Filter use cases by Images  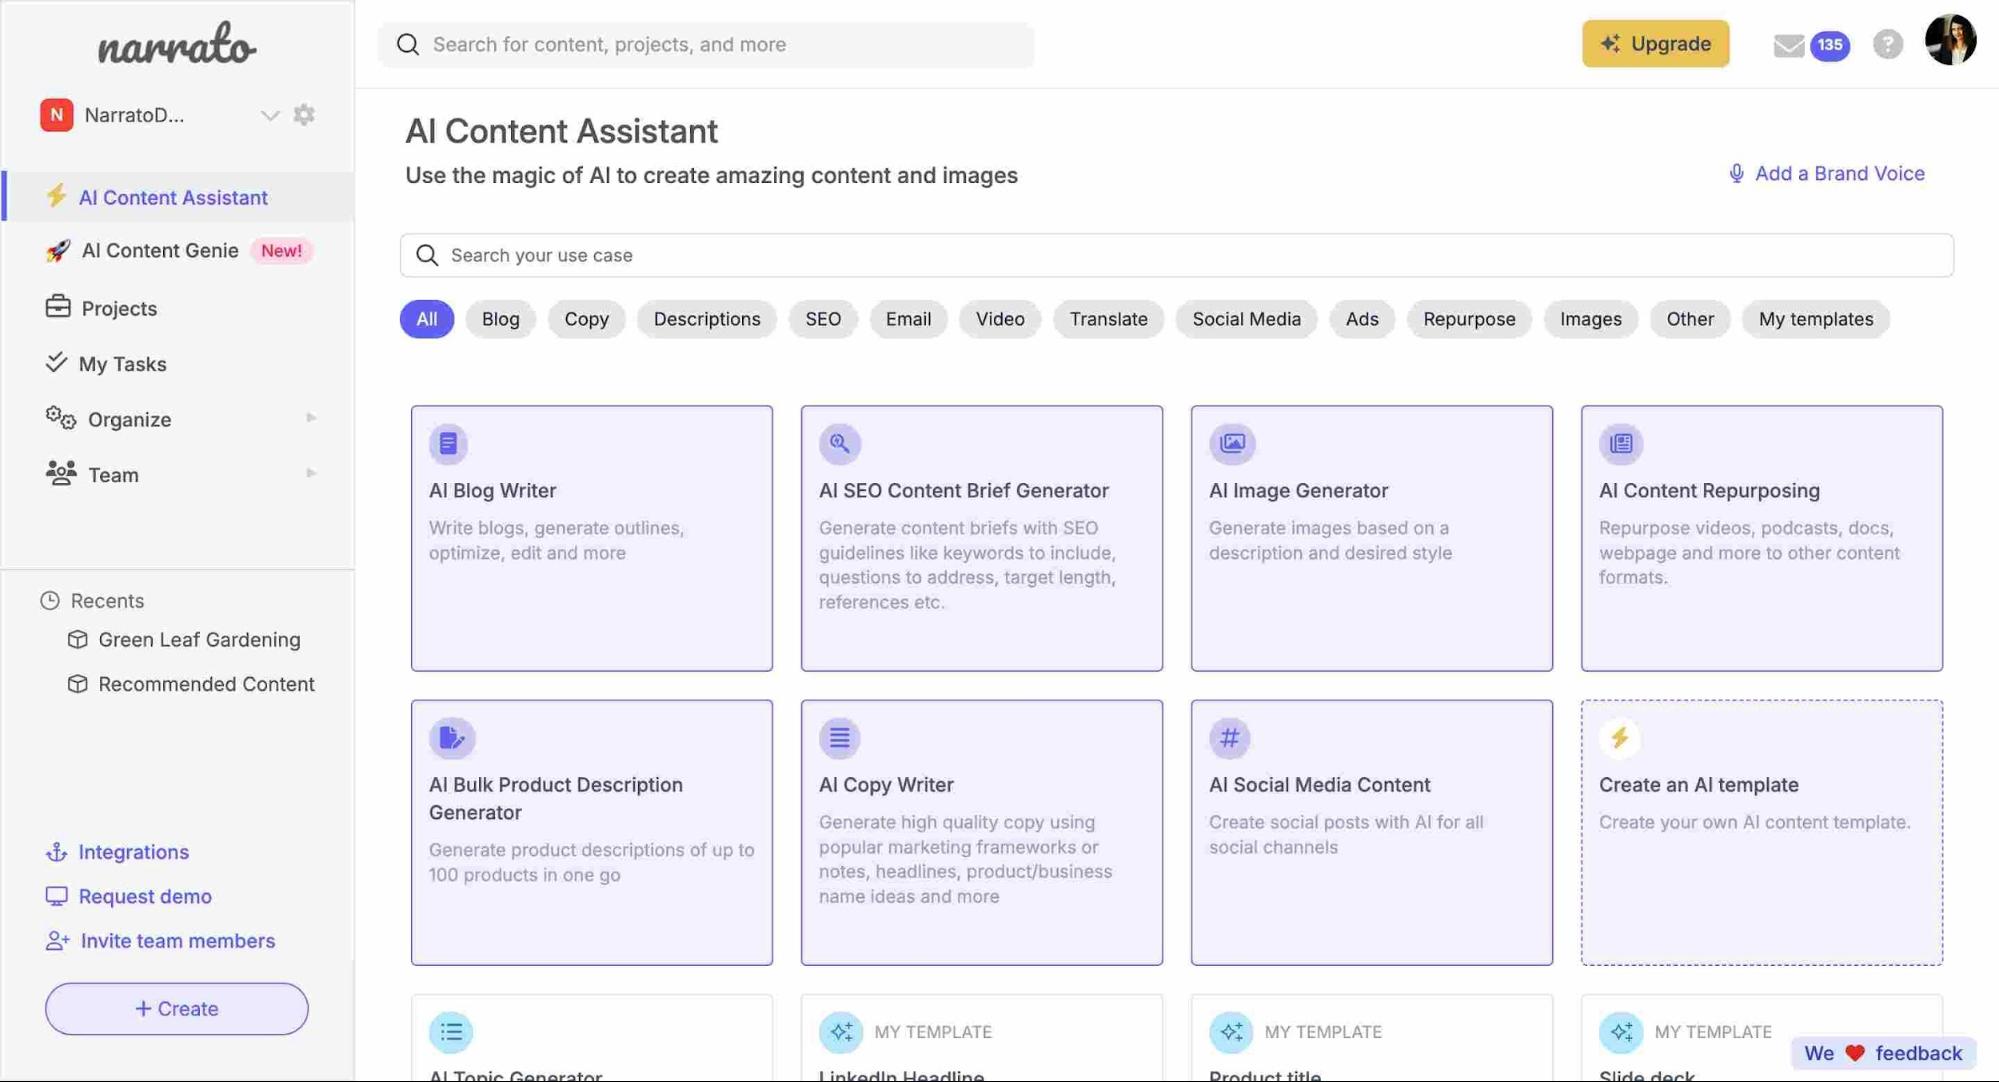pos(1591,319)
